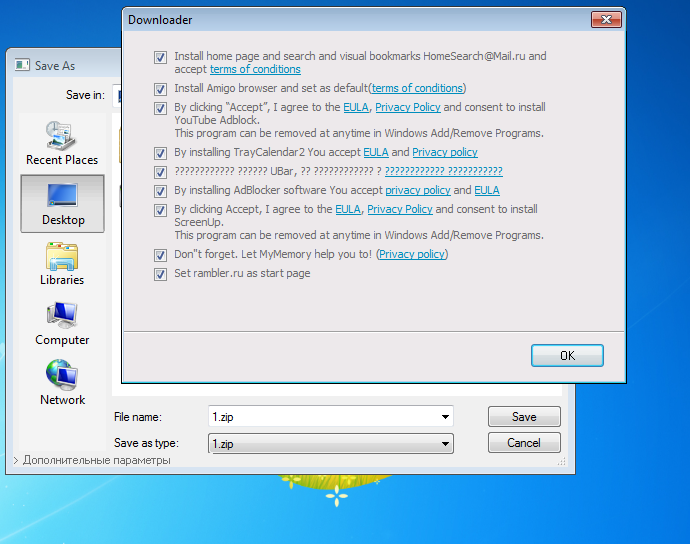Viewport: 690px width, 544px height.
Task: Click OK in Downloader dialog
Action: click(x=567, y=356)
